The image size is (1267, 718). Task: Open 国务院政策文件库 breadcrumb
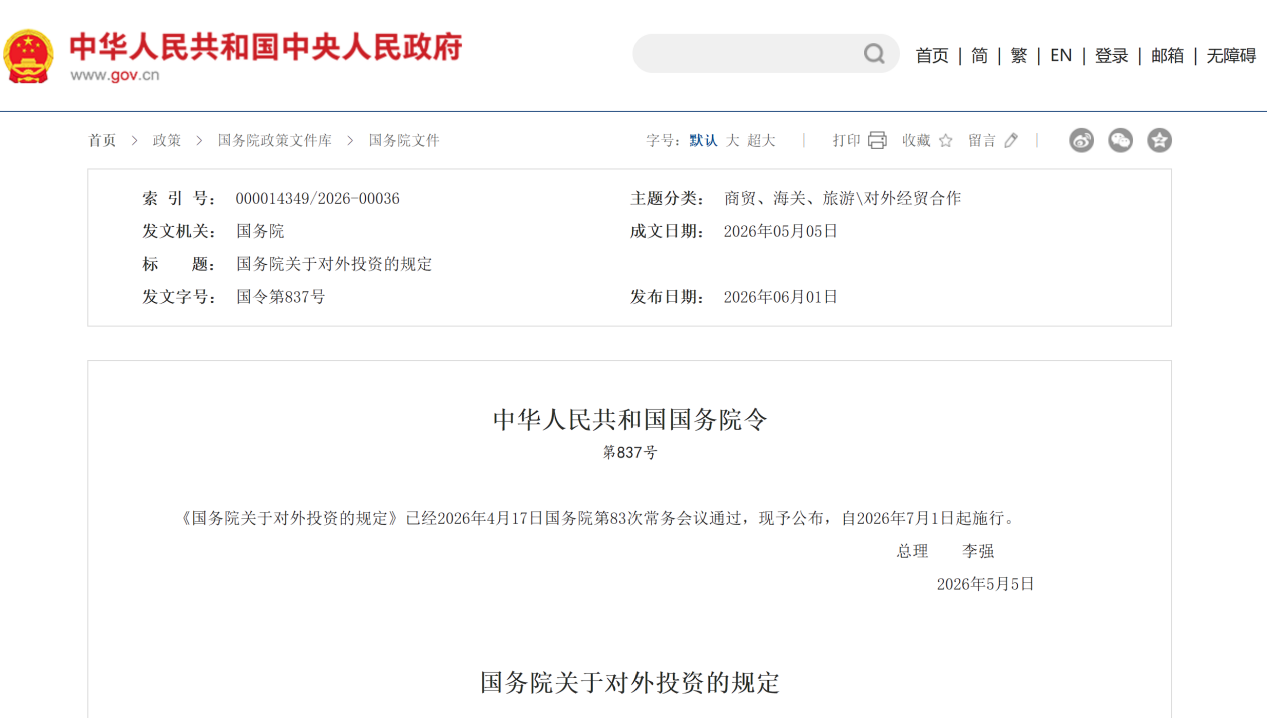275,140
